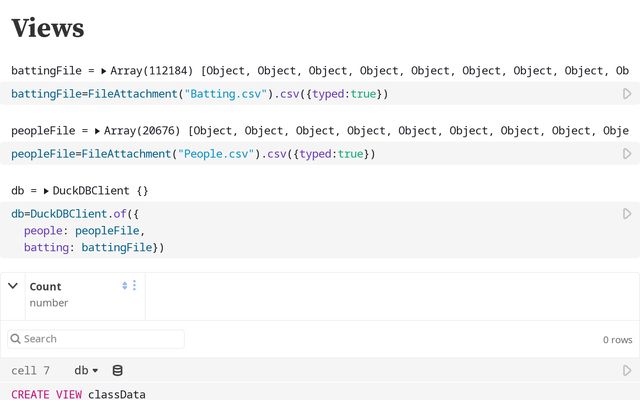Screen dimensions: 640x400
Task: Sort the Count column using sort arrows
Action: (125, 286)
